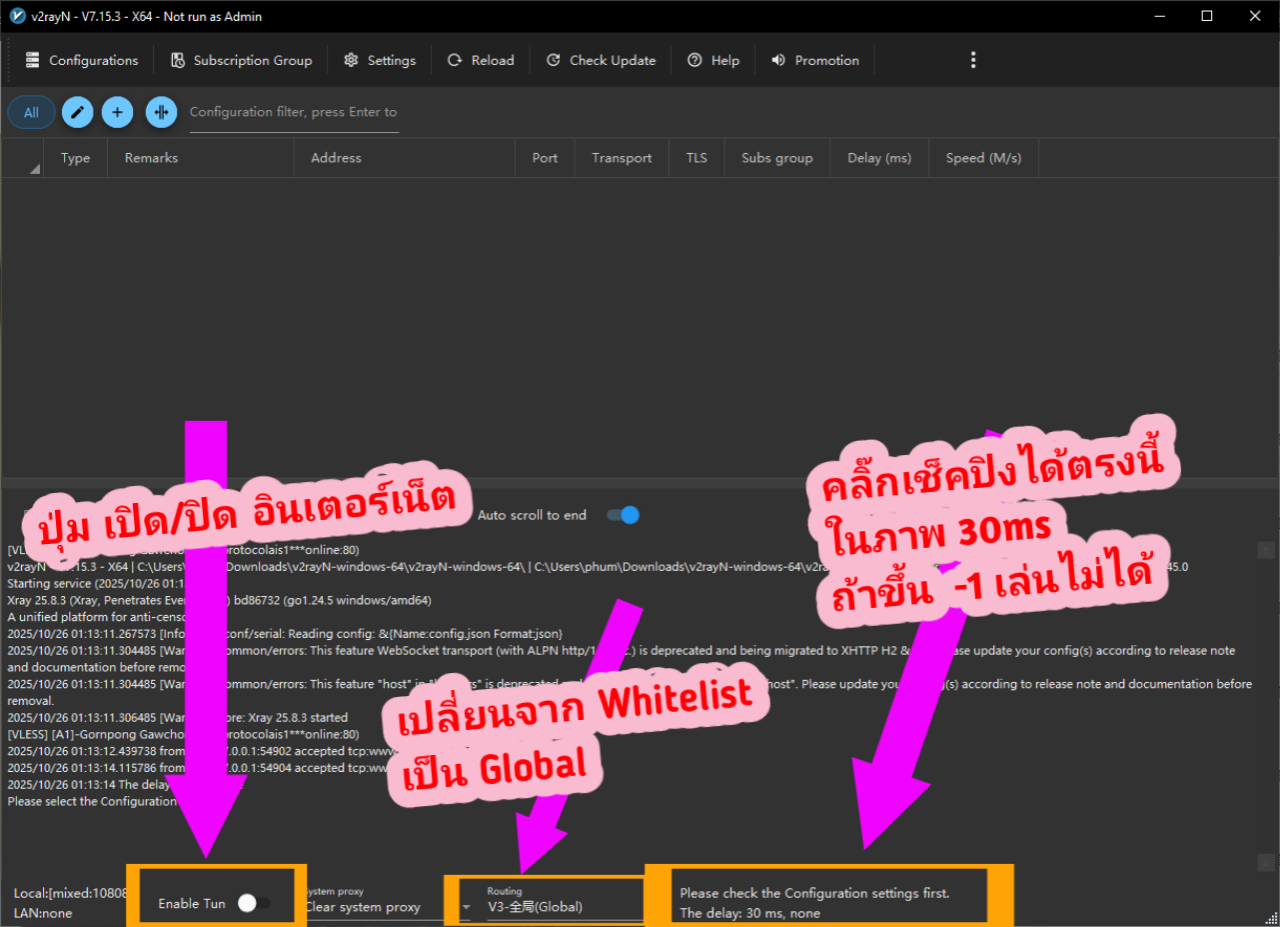Open the Configurations menu
1280x927 pixels.
(x=82, y=60)
